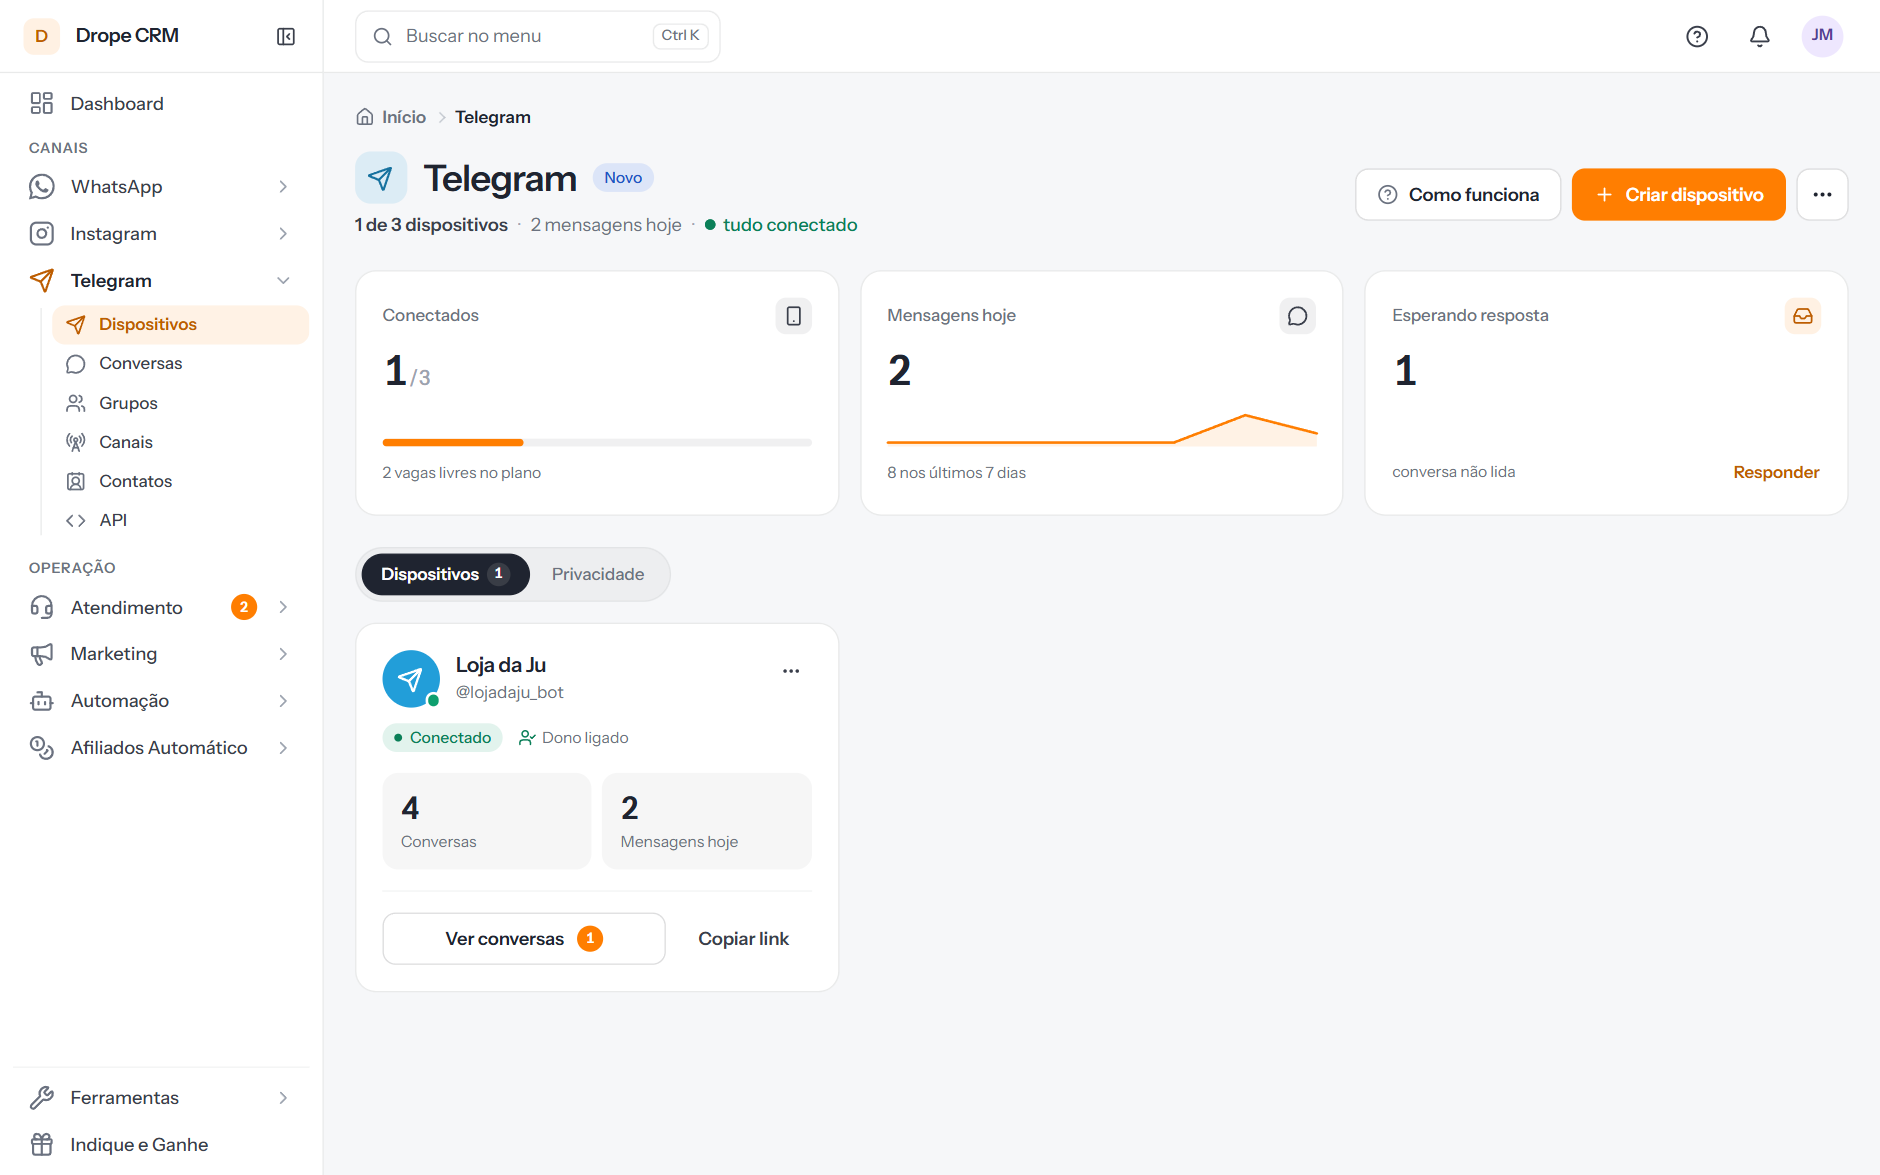Screen dimensions: 1880x1175
Task: Click the Instagram channel icon
Action: [x=42, y=234]
